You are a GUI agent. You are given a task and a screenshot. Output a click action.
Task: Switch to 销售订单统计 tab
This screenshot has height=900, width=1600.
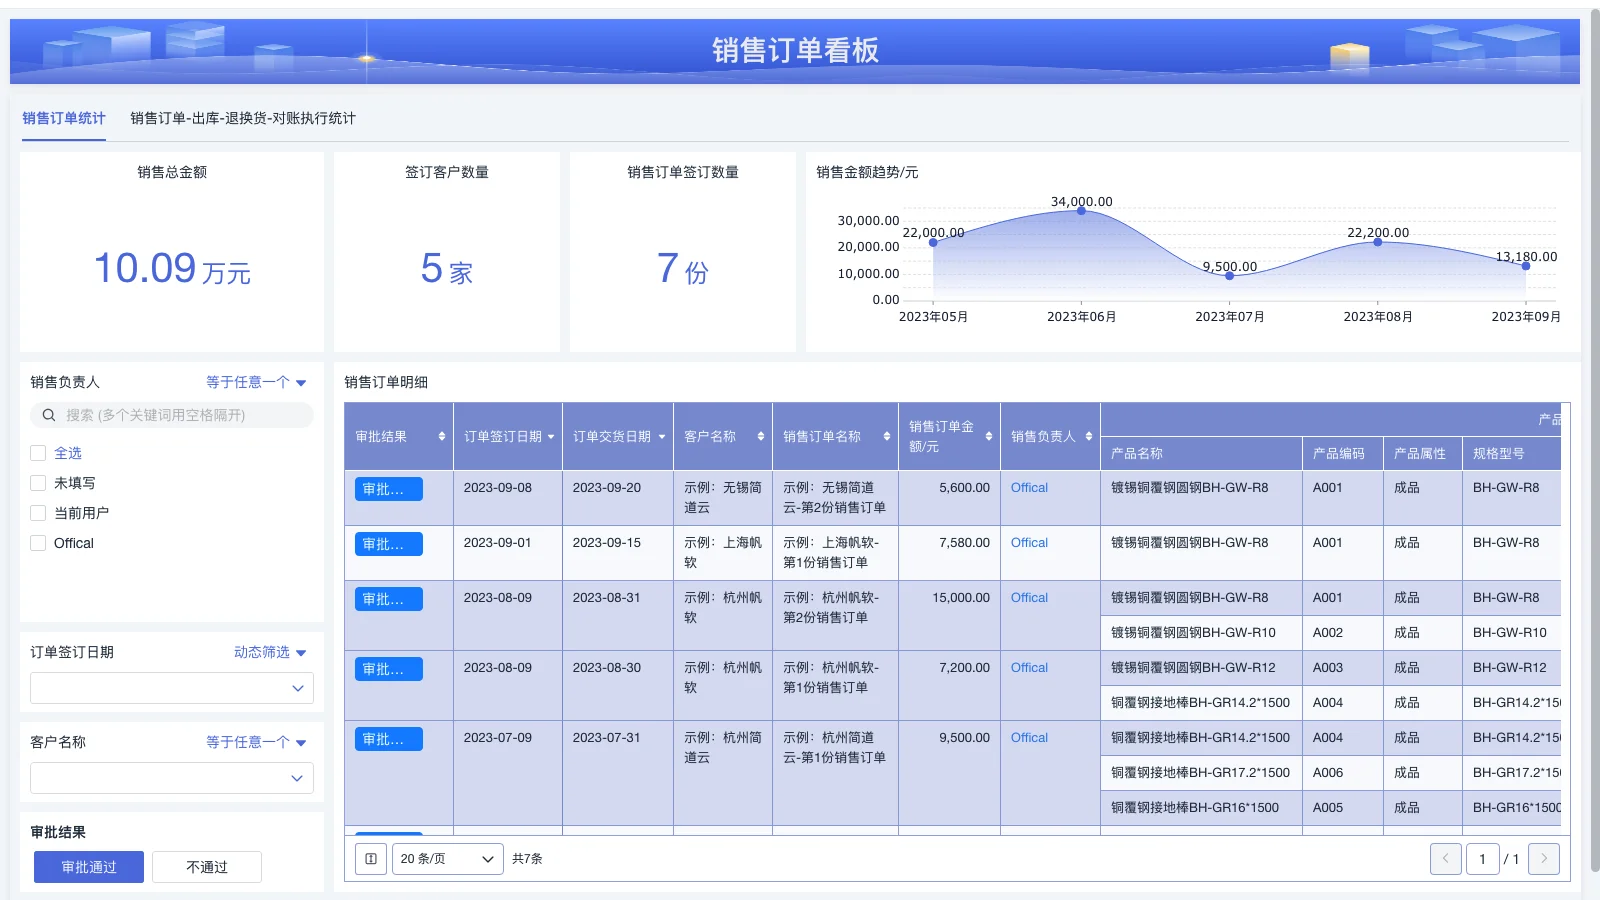tap(64, 118)
